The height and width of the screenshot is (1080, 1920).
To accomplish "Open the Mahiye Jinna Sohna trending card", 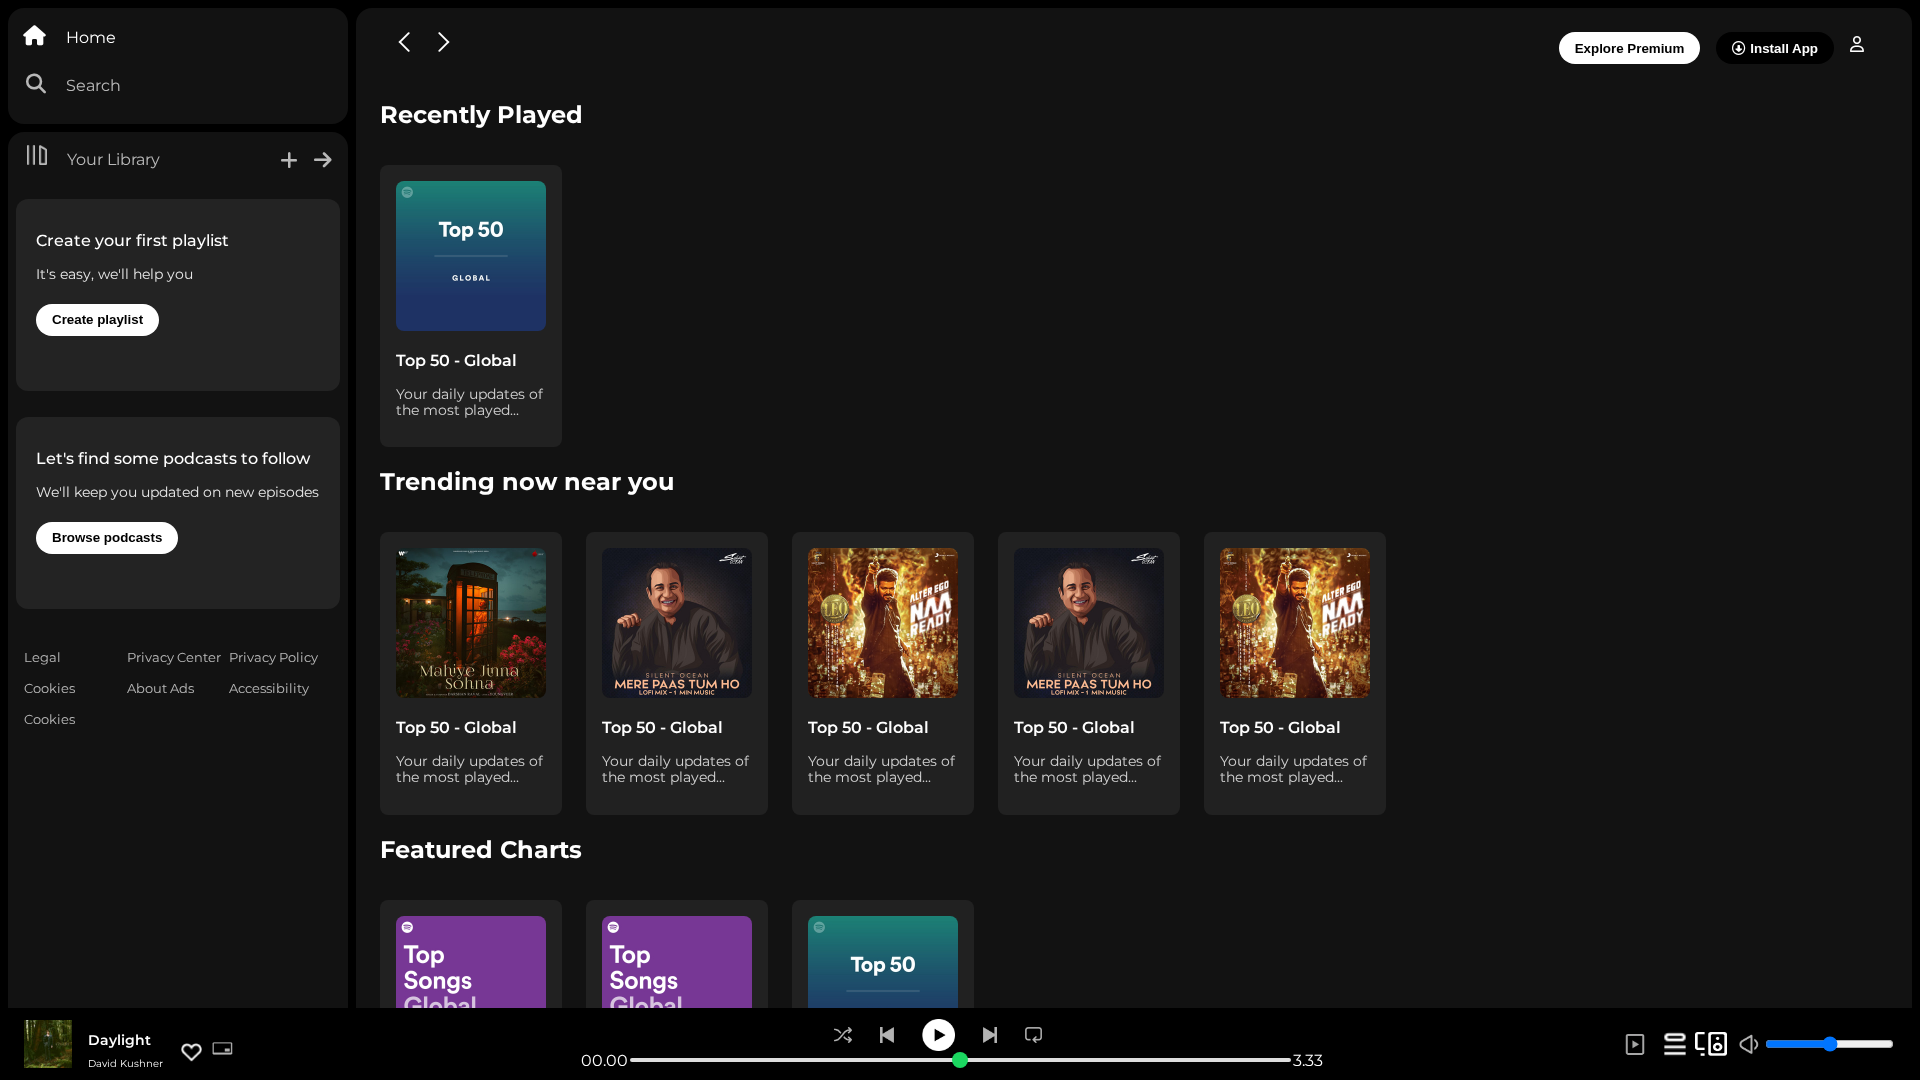I will pyautogui.click(x=471, y=673).
